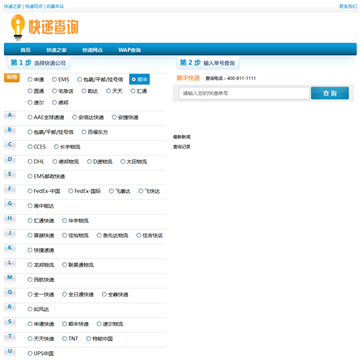Click the 最新新闻 text
Viewport: 360px width, 360px height.
(182, 137)
